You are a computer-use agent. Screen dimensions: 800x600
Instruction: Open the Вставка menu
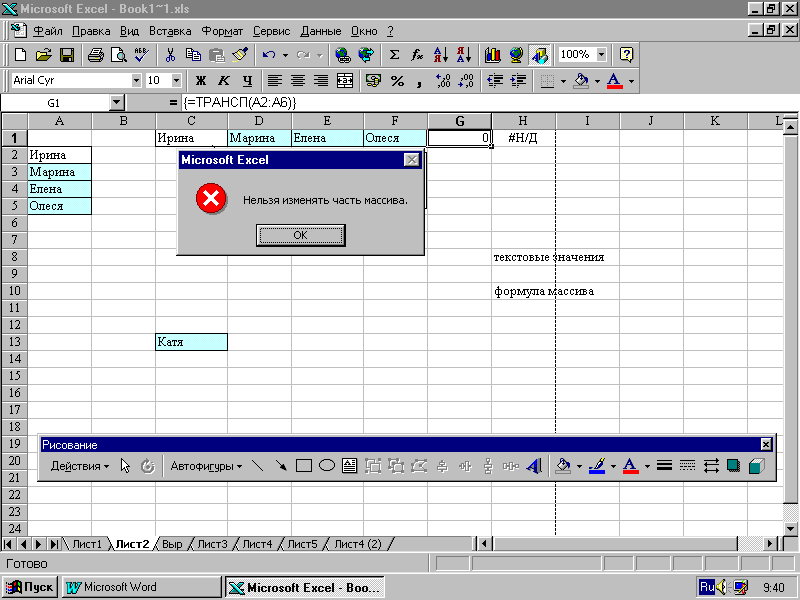point(170,31)
